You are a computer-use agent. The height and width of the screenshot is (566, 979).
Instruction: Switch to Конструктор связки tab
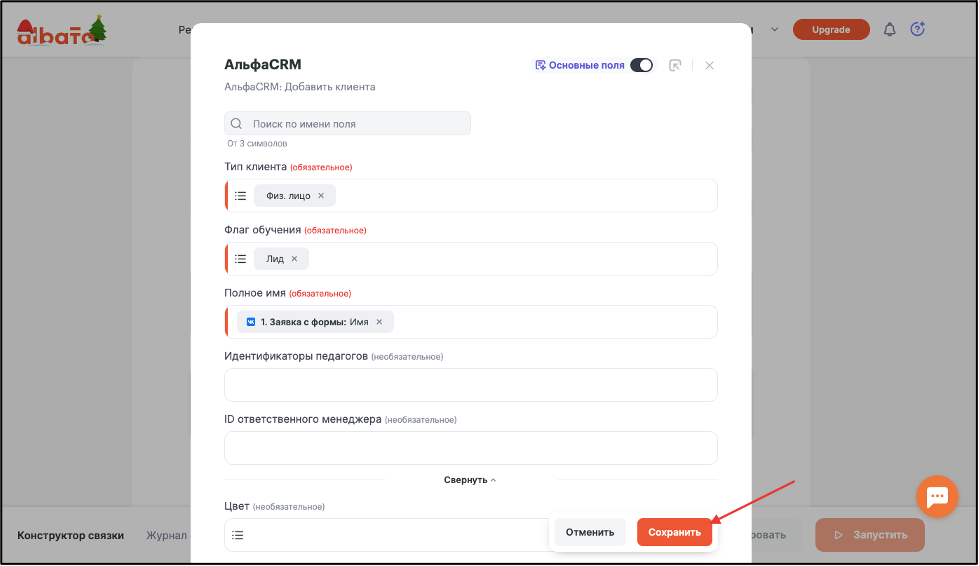click(71, 535)
